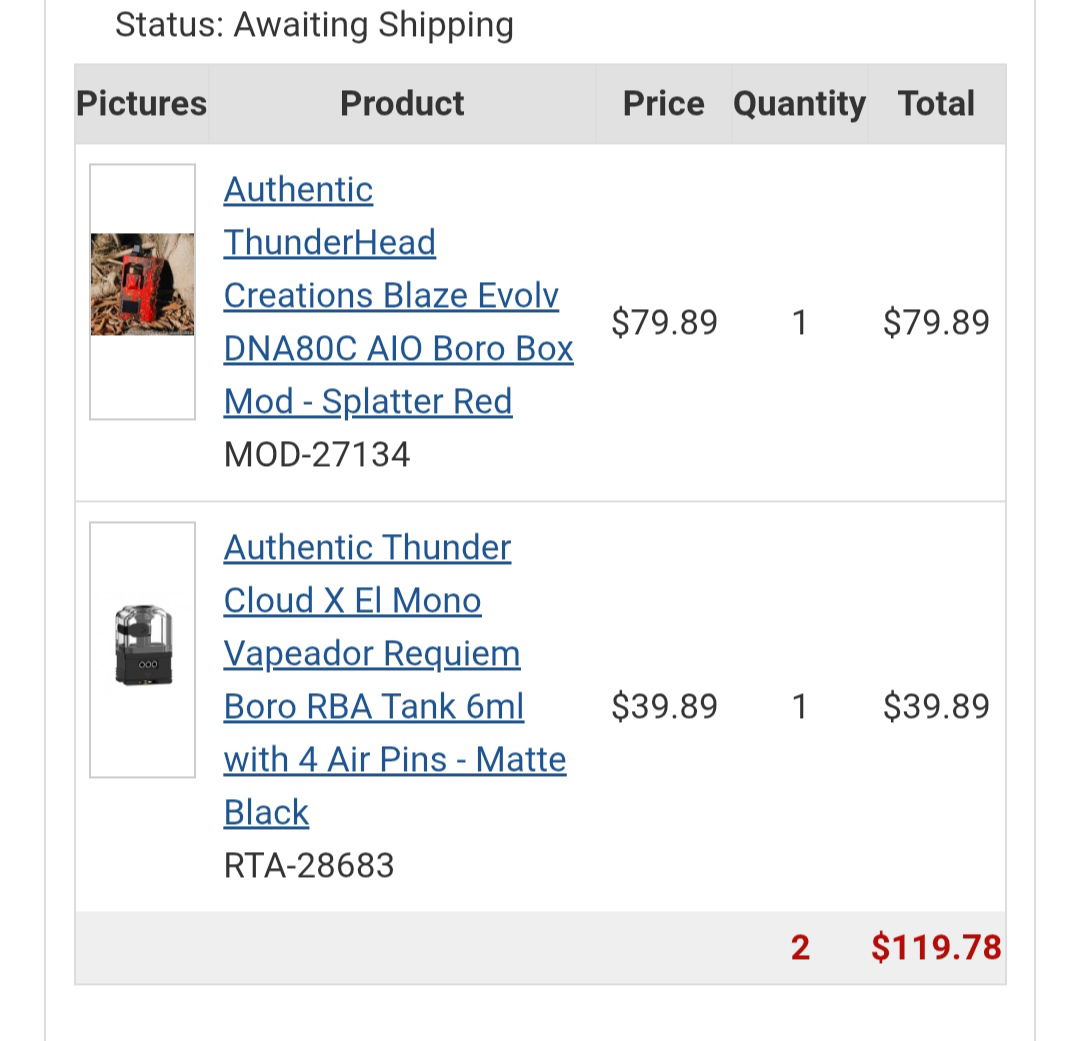Select the Quantity column header

(799, 105)
